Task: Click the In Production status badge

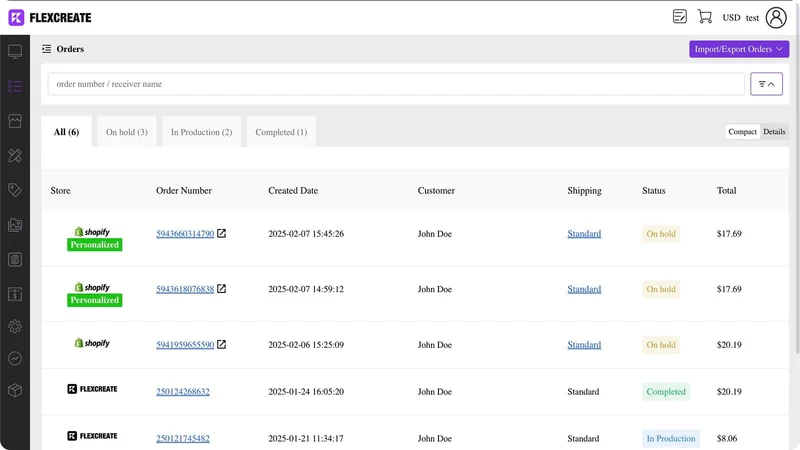Action: pyautogui.click(x=671, y=439)
